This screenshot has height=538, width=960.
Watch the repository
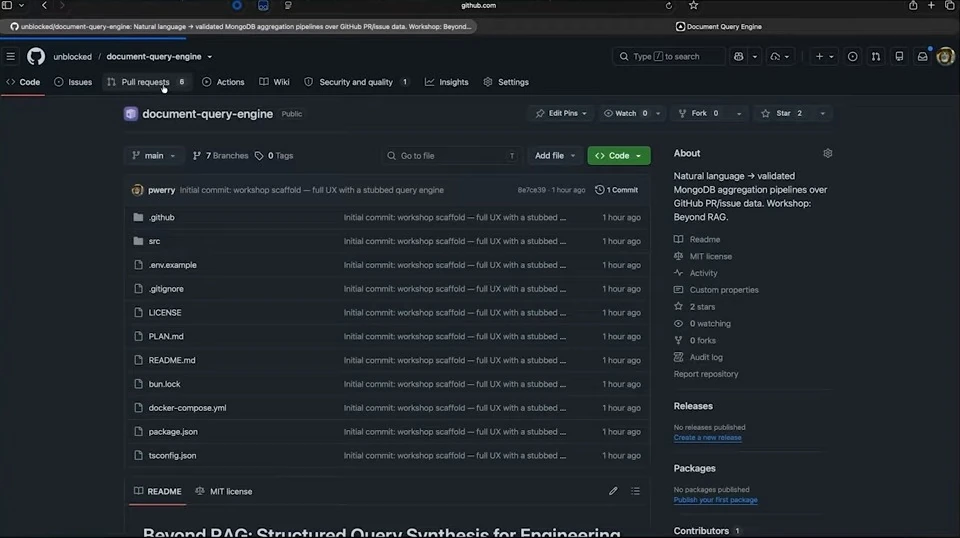[626, 113]
